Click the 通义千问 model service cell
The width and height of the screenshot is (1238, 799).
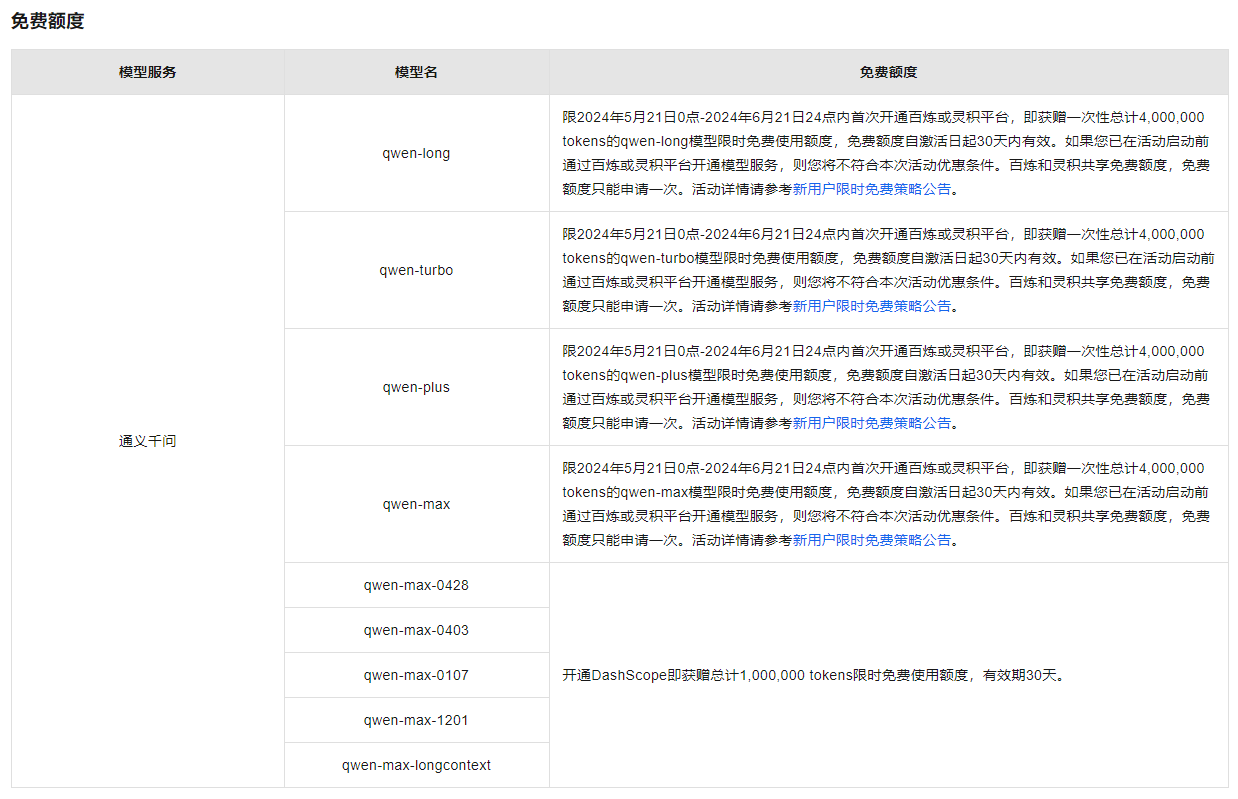click(148, 441)
